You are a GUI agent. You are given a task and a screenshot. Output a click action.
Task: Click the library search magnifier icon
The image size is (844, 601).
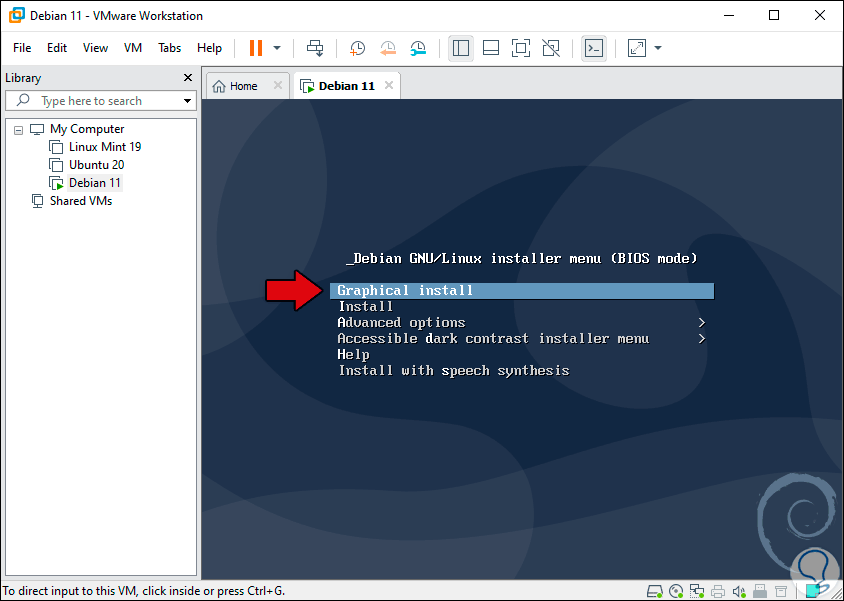[23, 100]
